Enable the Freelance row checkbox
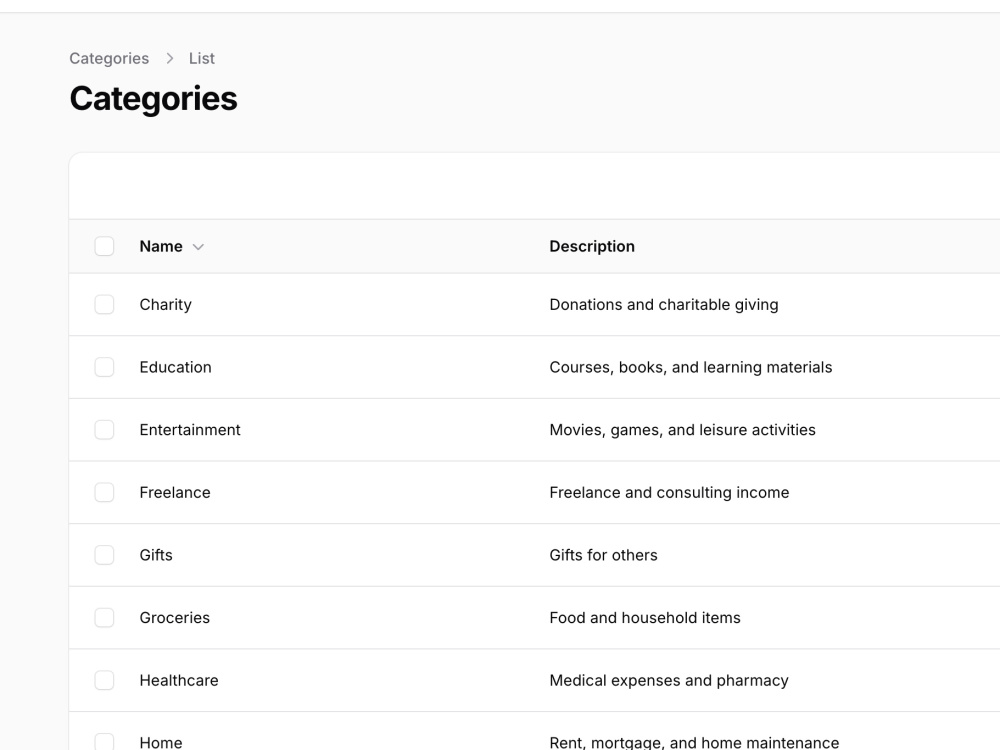 (105, 492)
